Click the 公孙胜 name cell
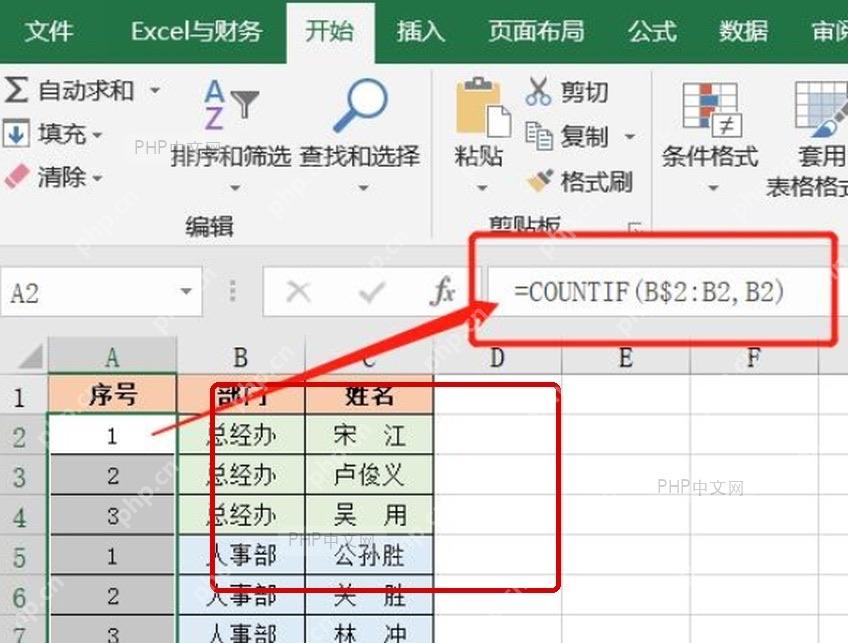848x643 pixels. (x=369, y=555)
